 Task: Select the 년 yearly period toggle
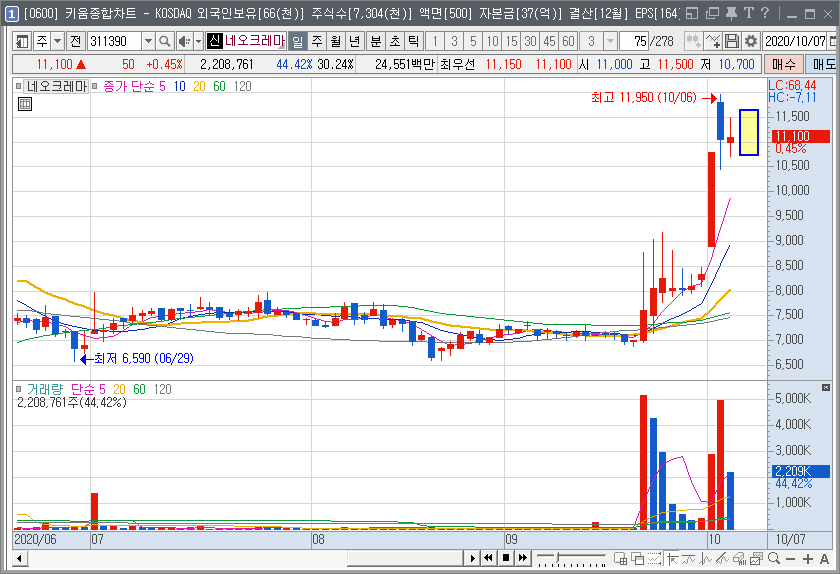pos(355,41)
